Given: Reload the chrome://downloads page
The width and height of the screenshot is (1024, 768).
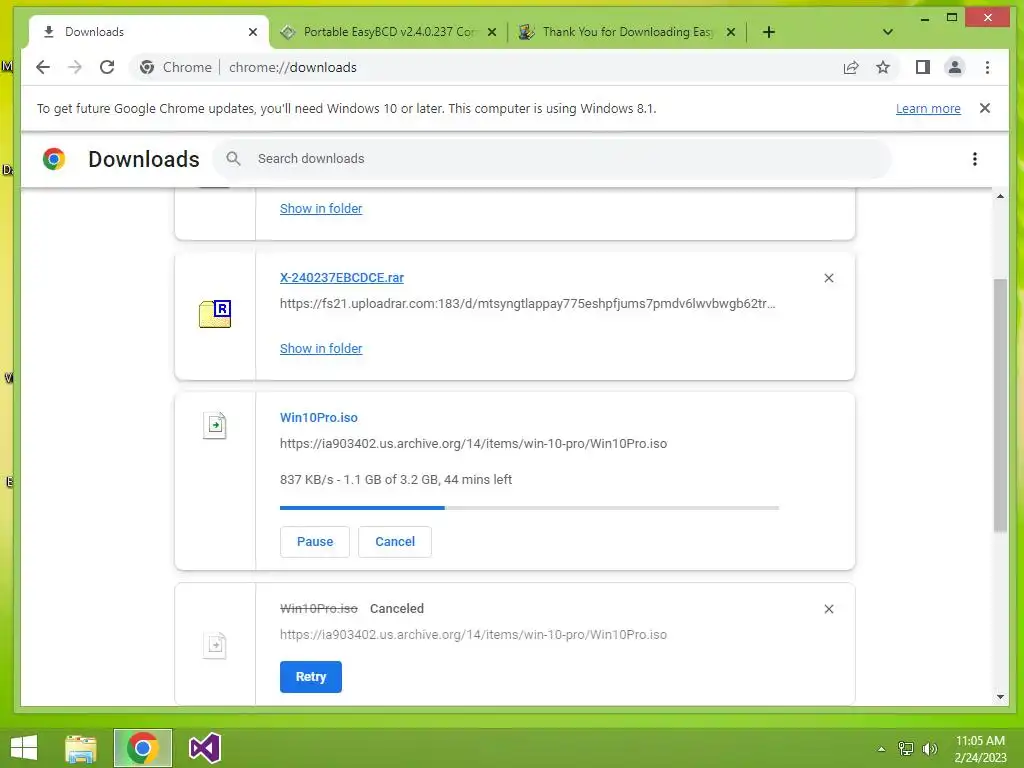Looking at the screenshot, I should (x=107, y=67).
